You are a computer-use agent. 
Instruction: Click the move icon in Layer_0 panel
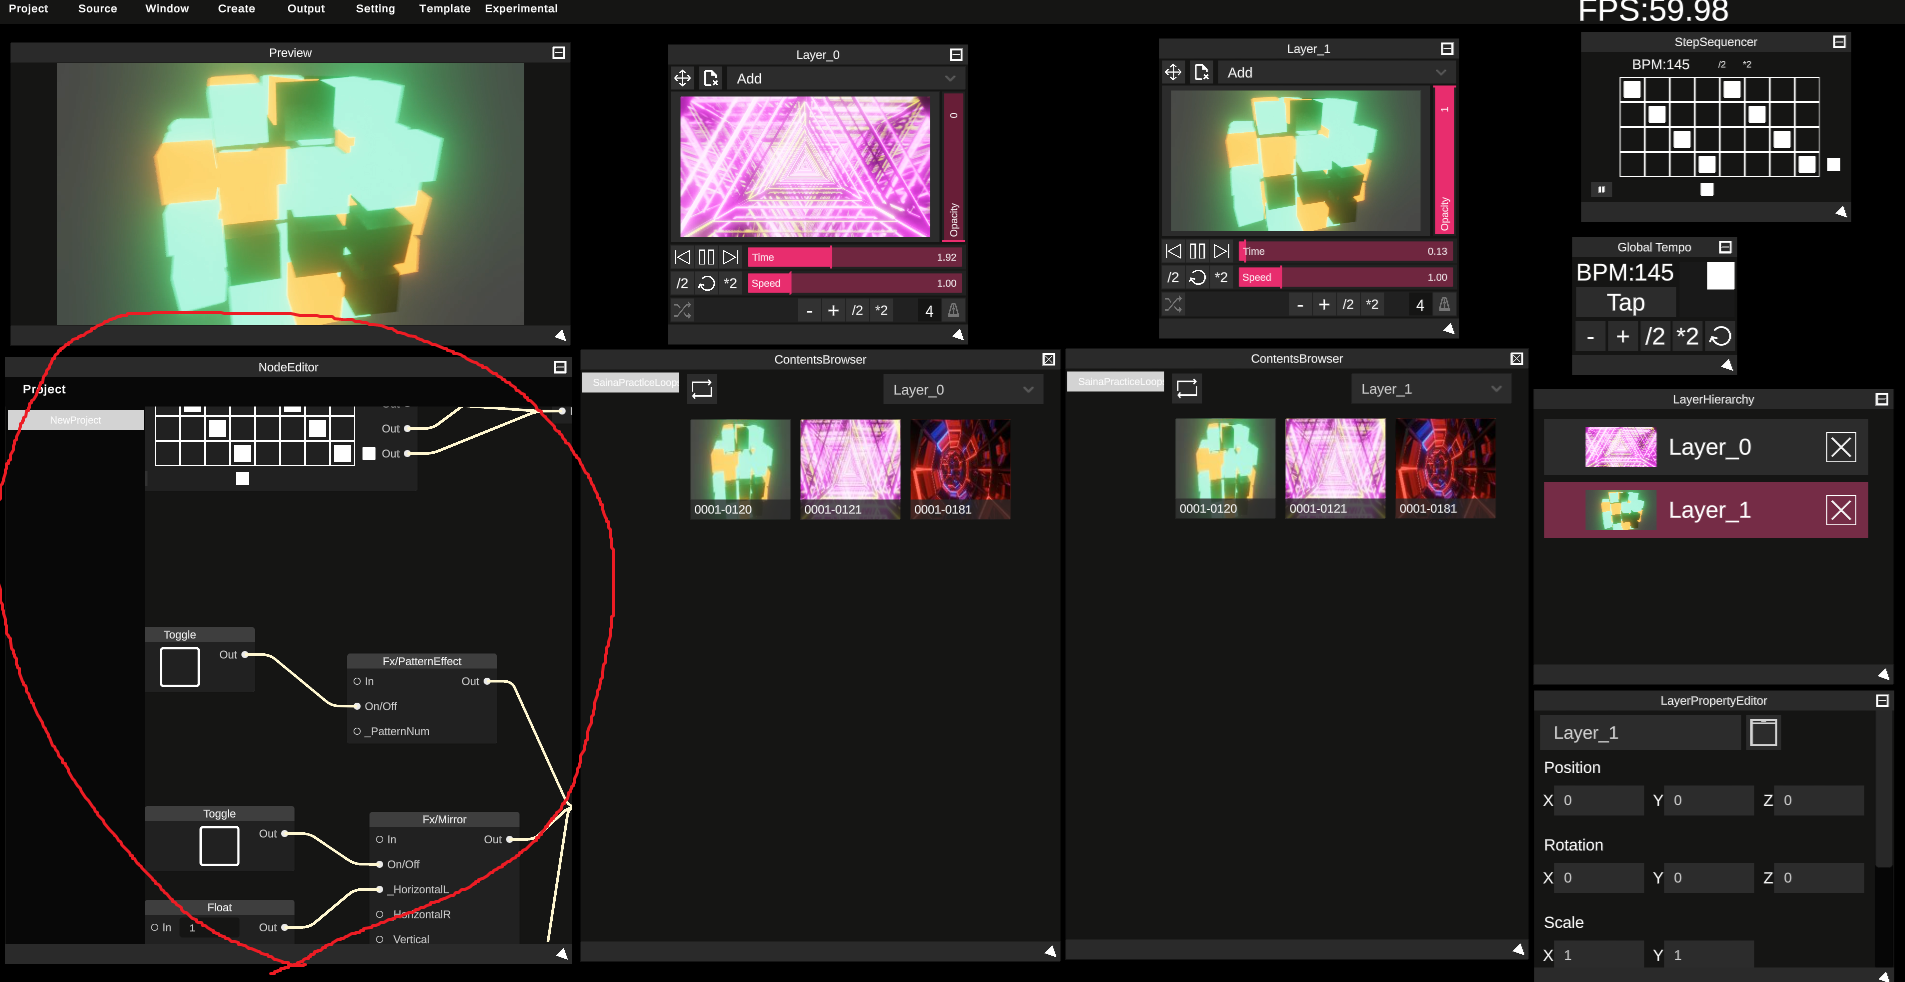tap(682, 78)
